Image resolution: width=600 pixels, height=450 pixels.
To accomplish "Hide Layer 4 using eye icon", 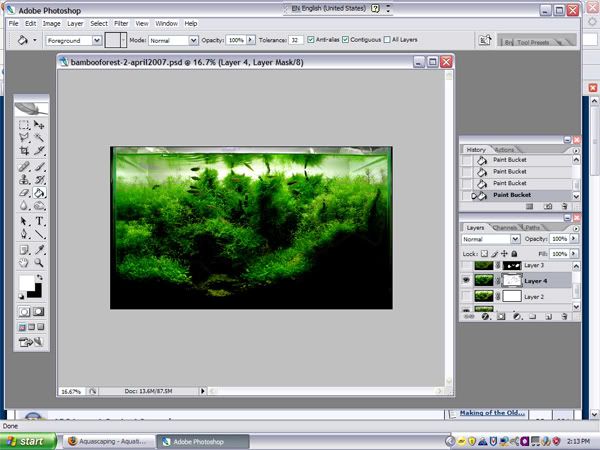I will (x=466, y=280).
